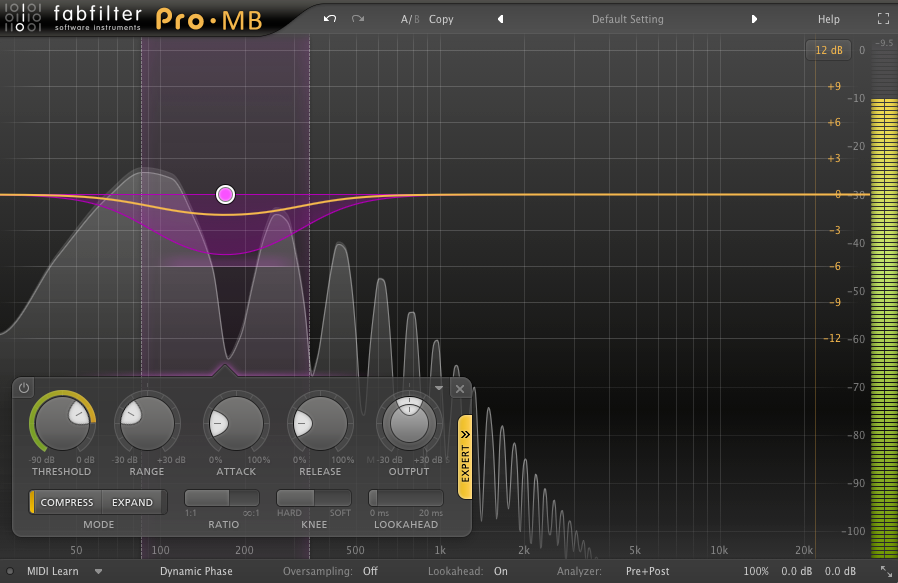
Task: Click the Lookahead slider
Action: tap(406, 498)
